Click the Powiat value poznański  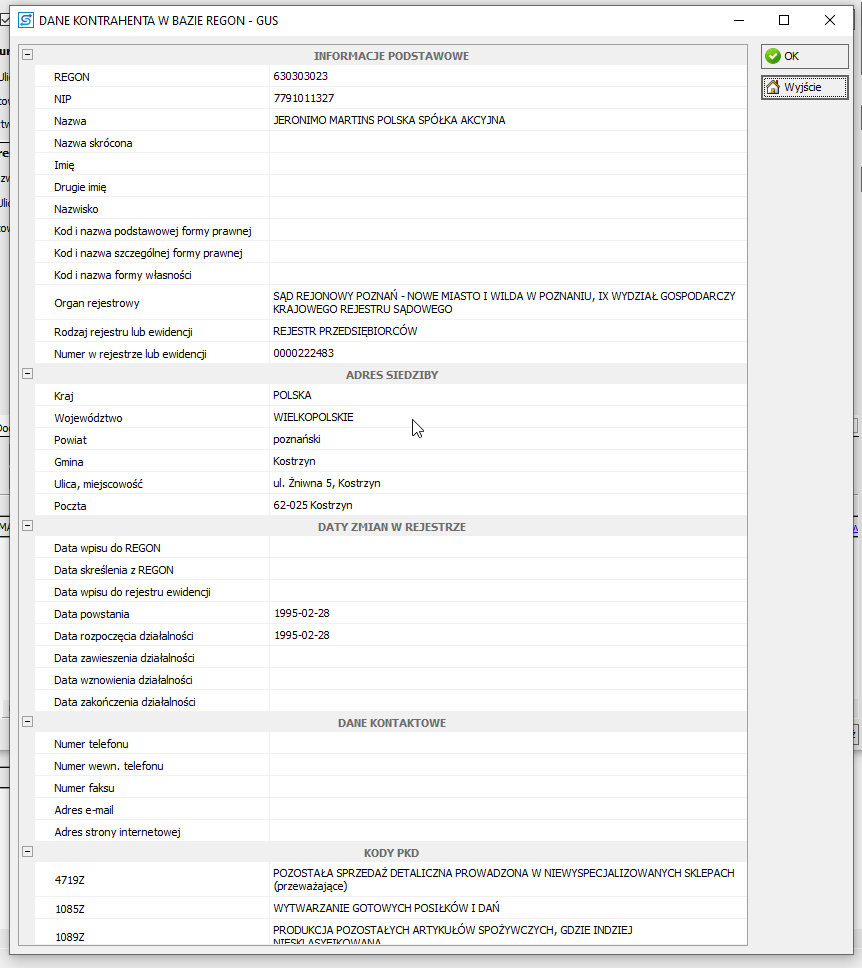(x=297, y=440)
